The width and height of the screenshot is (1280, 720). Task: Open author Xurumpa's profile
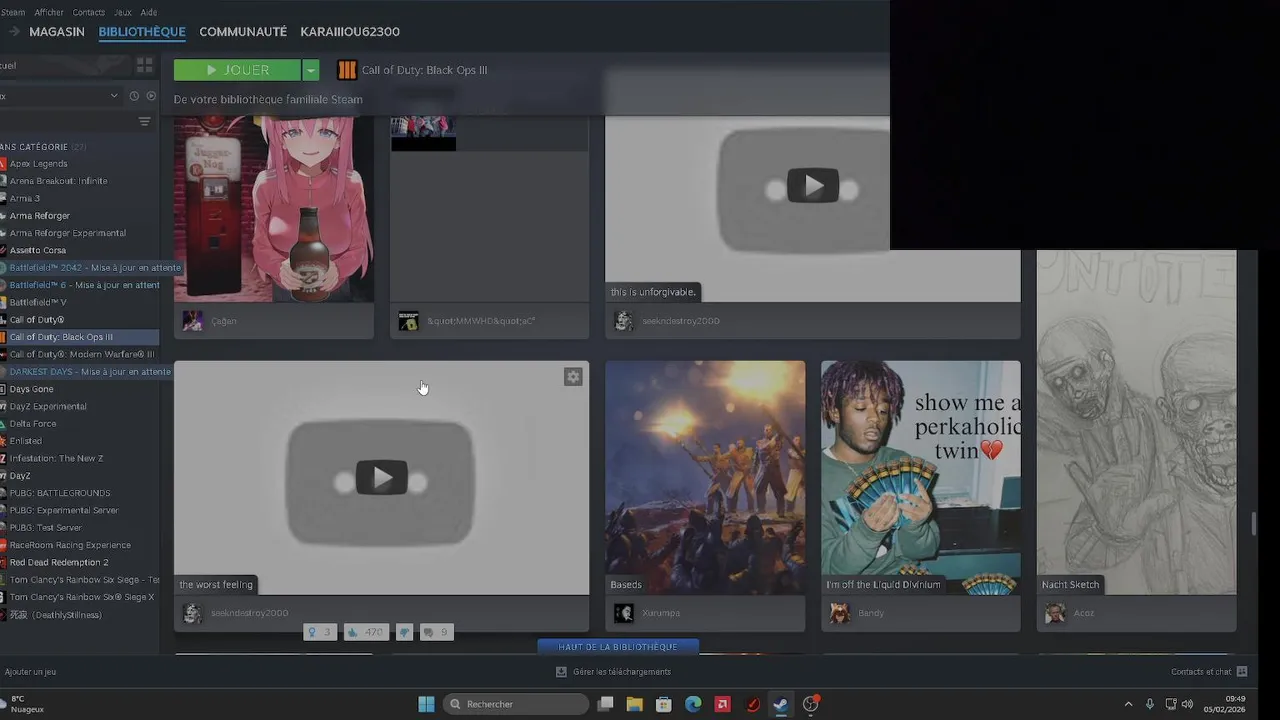pyautogui.click(x=661, y=613)
